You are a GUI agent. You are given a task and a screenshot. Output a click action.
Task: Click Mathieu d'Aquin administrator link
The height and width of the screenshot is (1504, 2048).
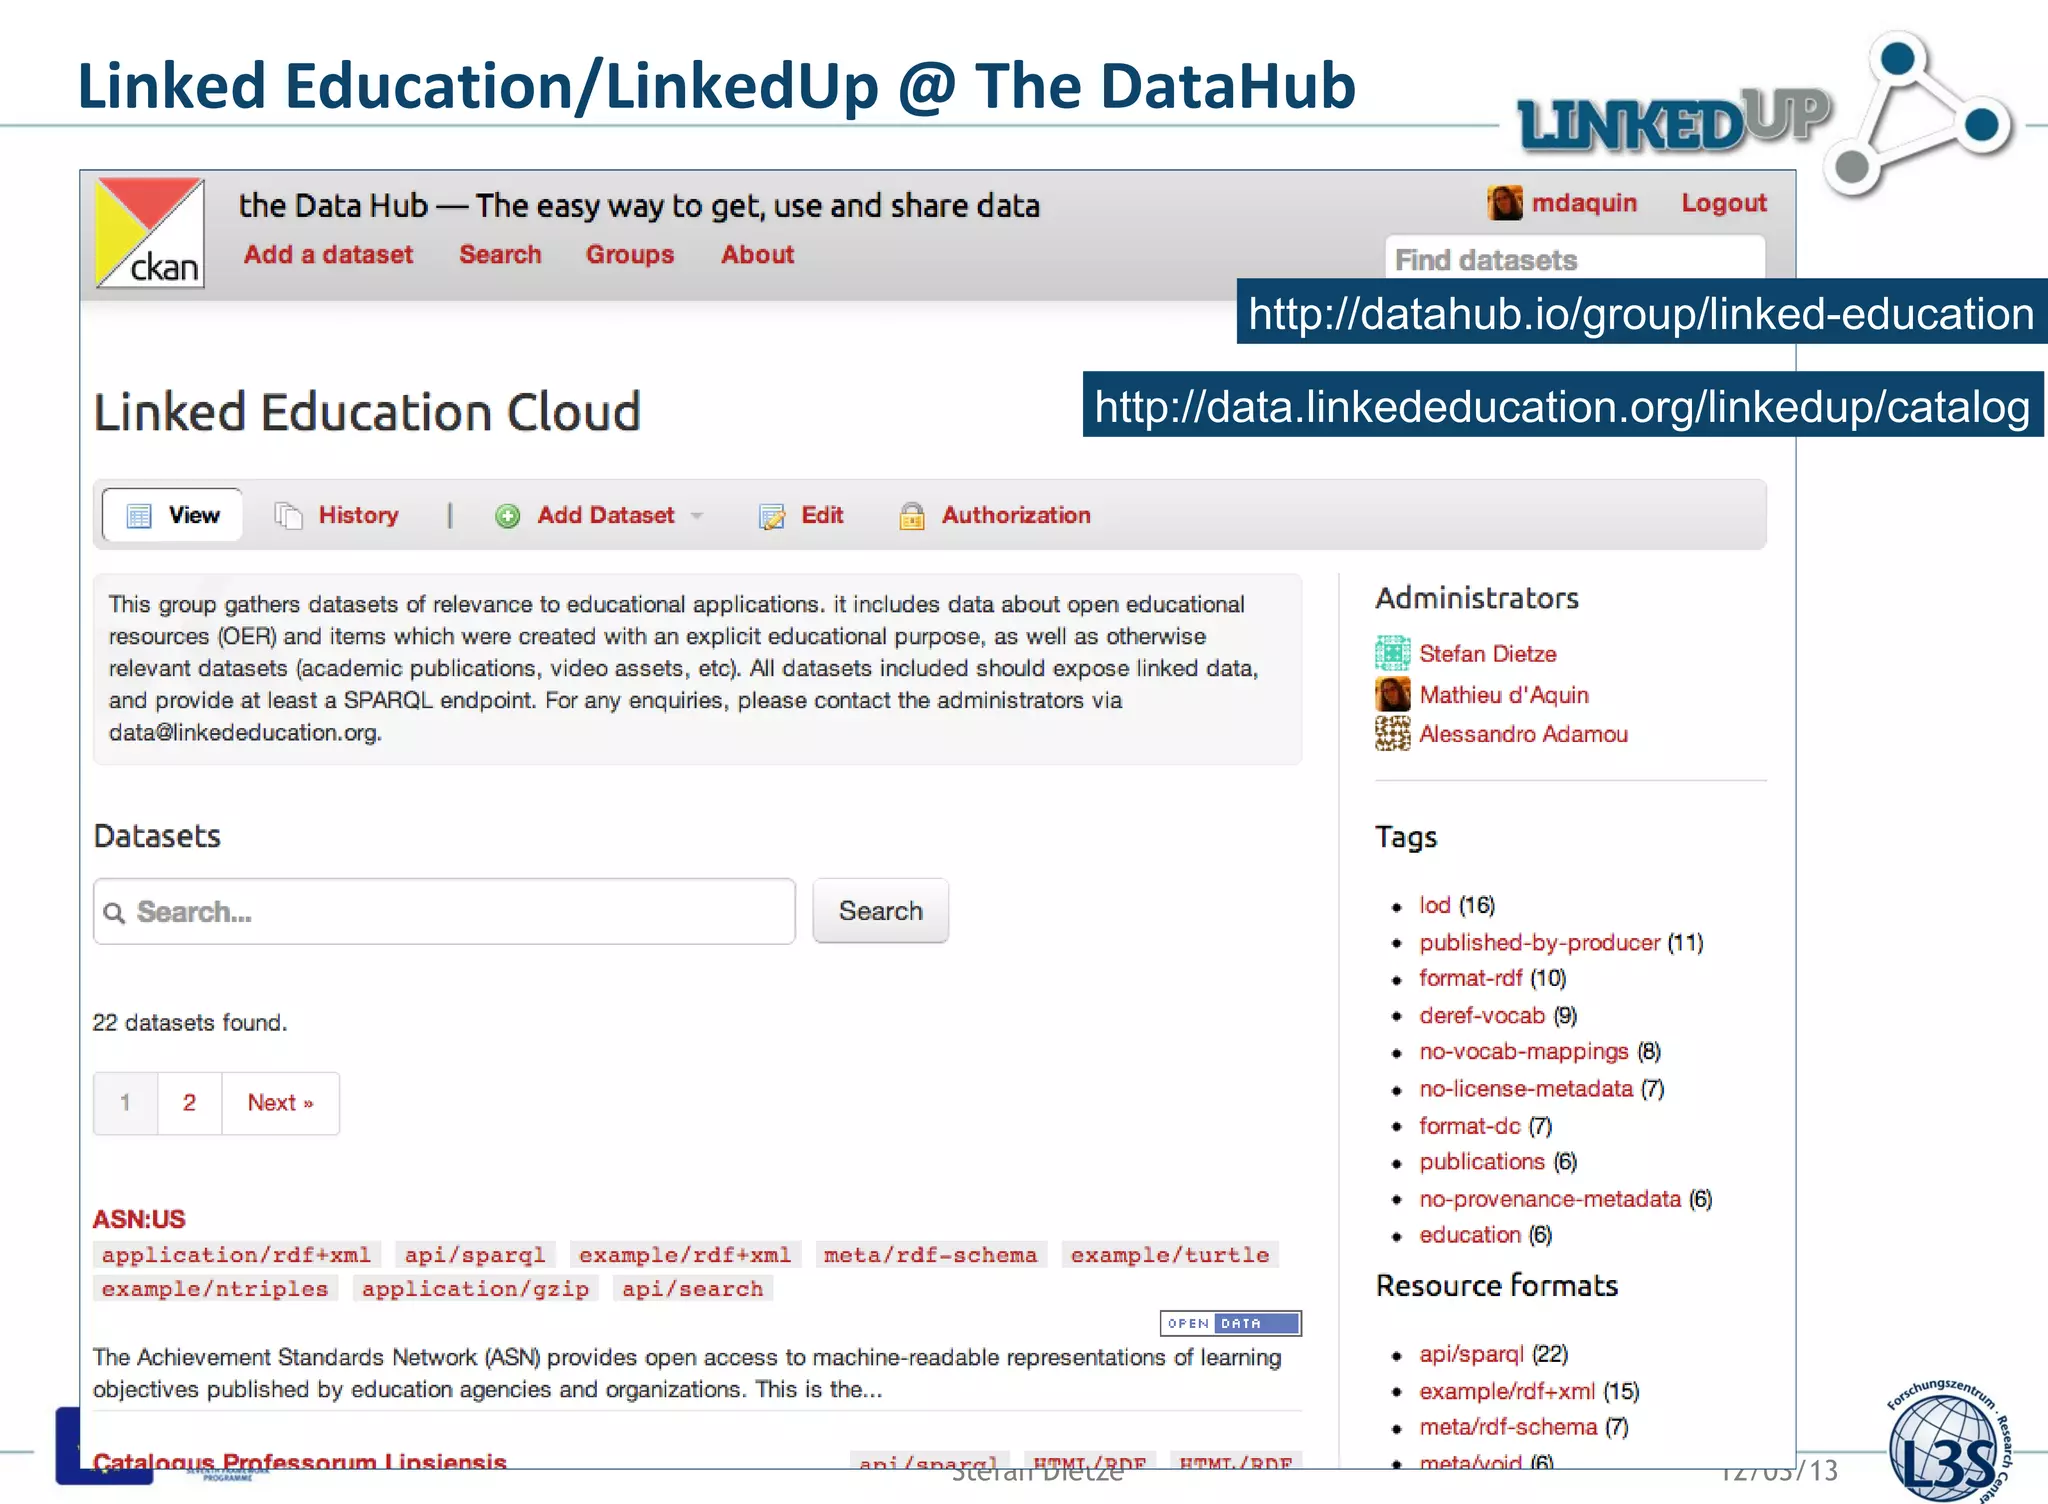click(x=1503, y=695)
